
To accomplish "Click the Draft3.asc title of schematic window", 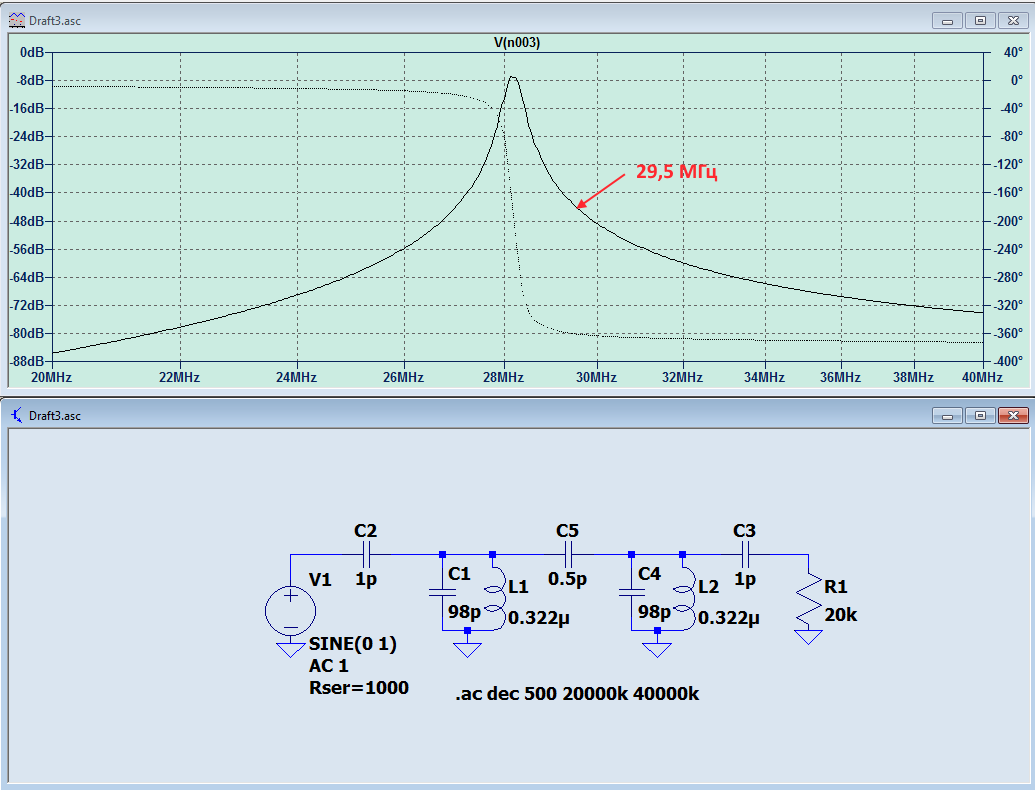I will pos(55,415).
